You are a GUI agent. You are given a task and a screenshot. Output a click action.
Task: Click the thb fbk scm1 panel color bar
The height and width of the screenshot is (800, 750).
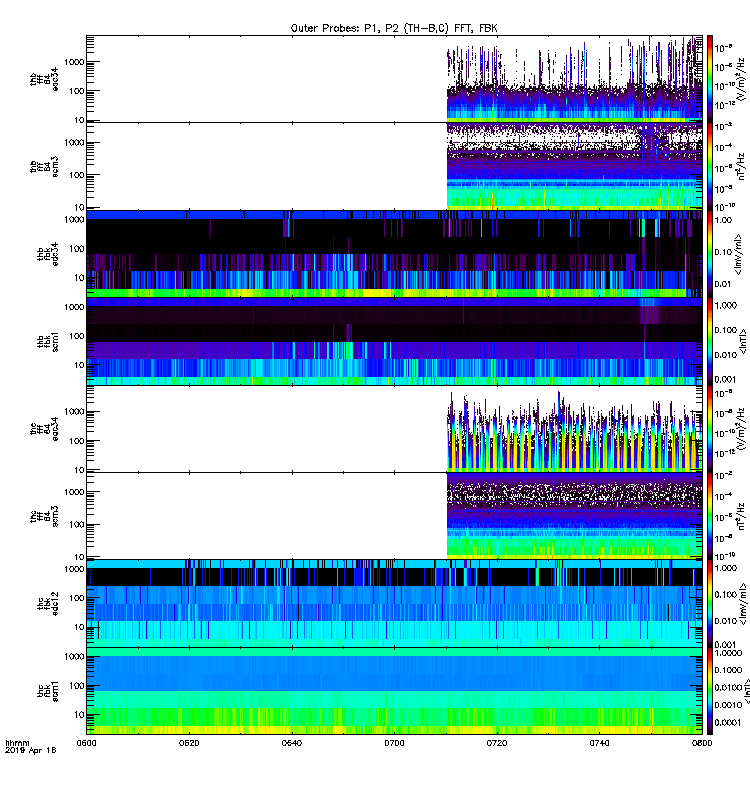pyautogui.click(x=710, y=341)
